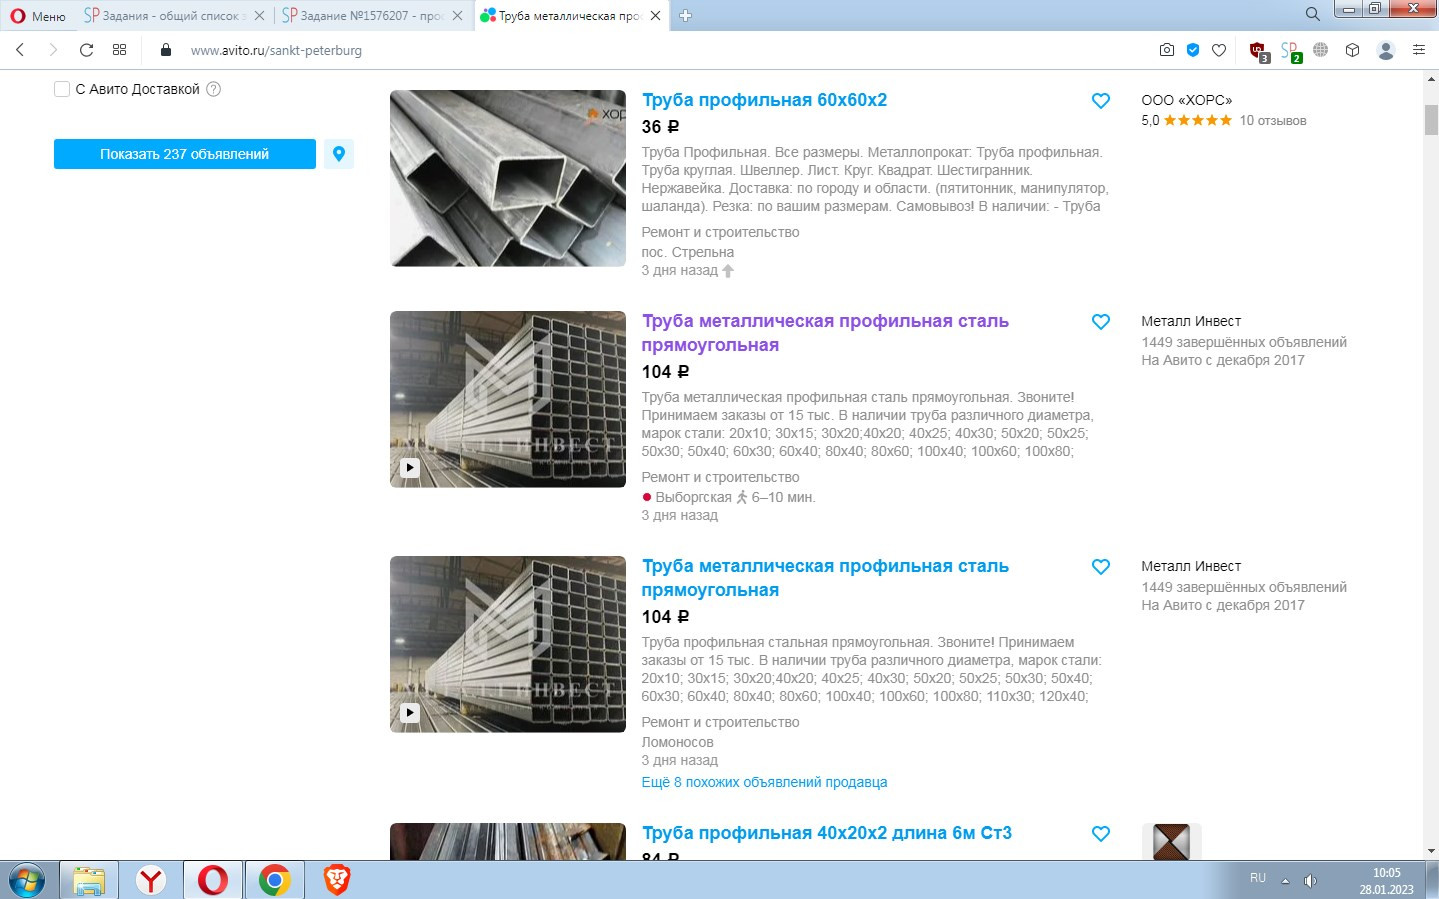Play video on the Ломоносов listing thumbnail

click(410, 713)
